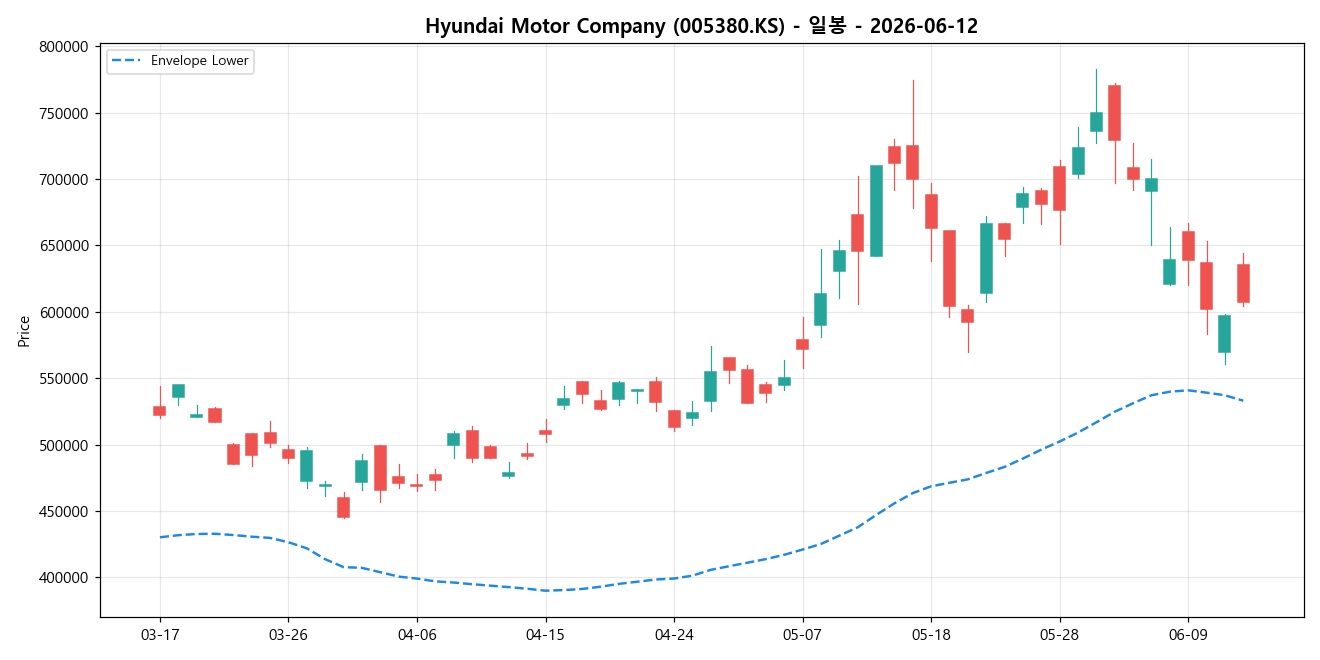The image size is (1320, 660).
Task: Click the lowest red candle near 445000
Action: click(x=343, y=507)
